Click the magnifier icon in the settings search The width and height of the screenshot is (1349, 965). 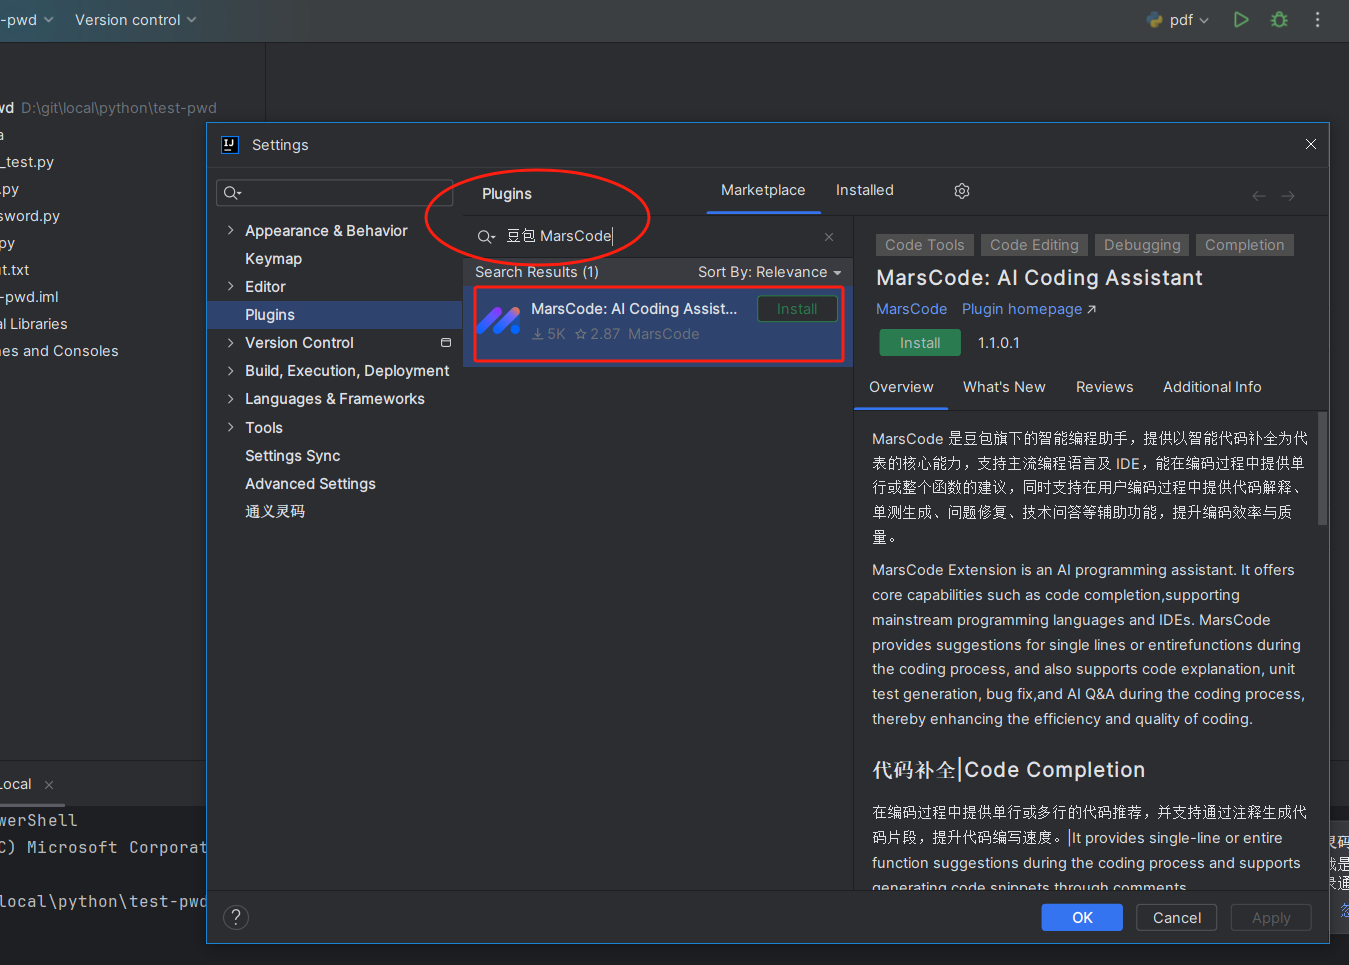pyautogui.click(x=232, y=192)
